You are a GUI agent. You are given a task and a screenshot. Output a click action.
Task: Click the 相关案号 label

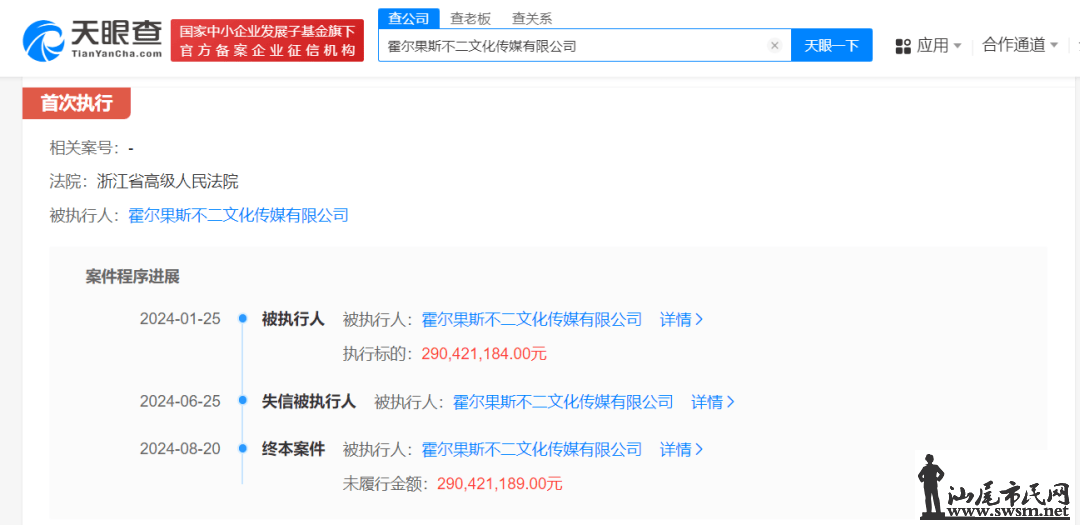85,147
